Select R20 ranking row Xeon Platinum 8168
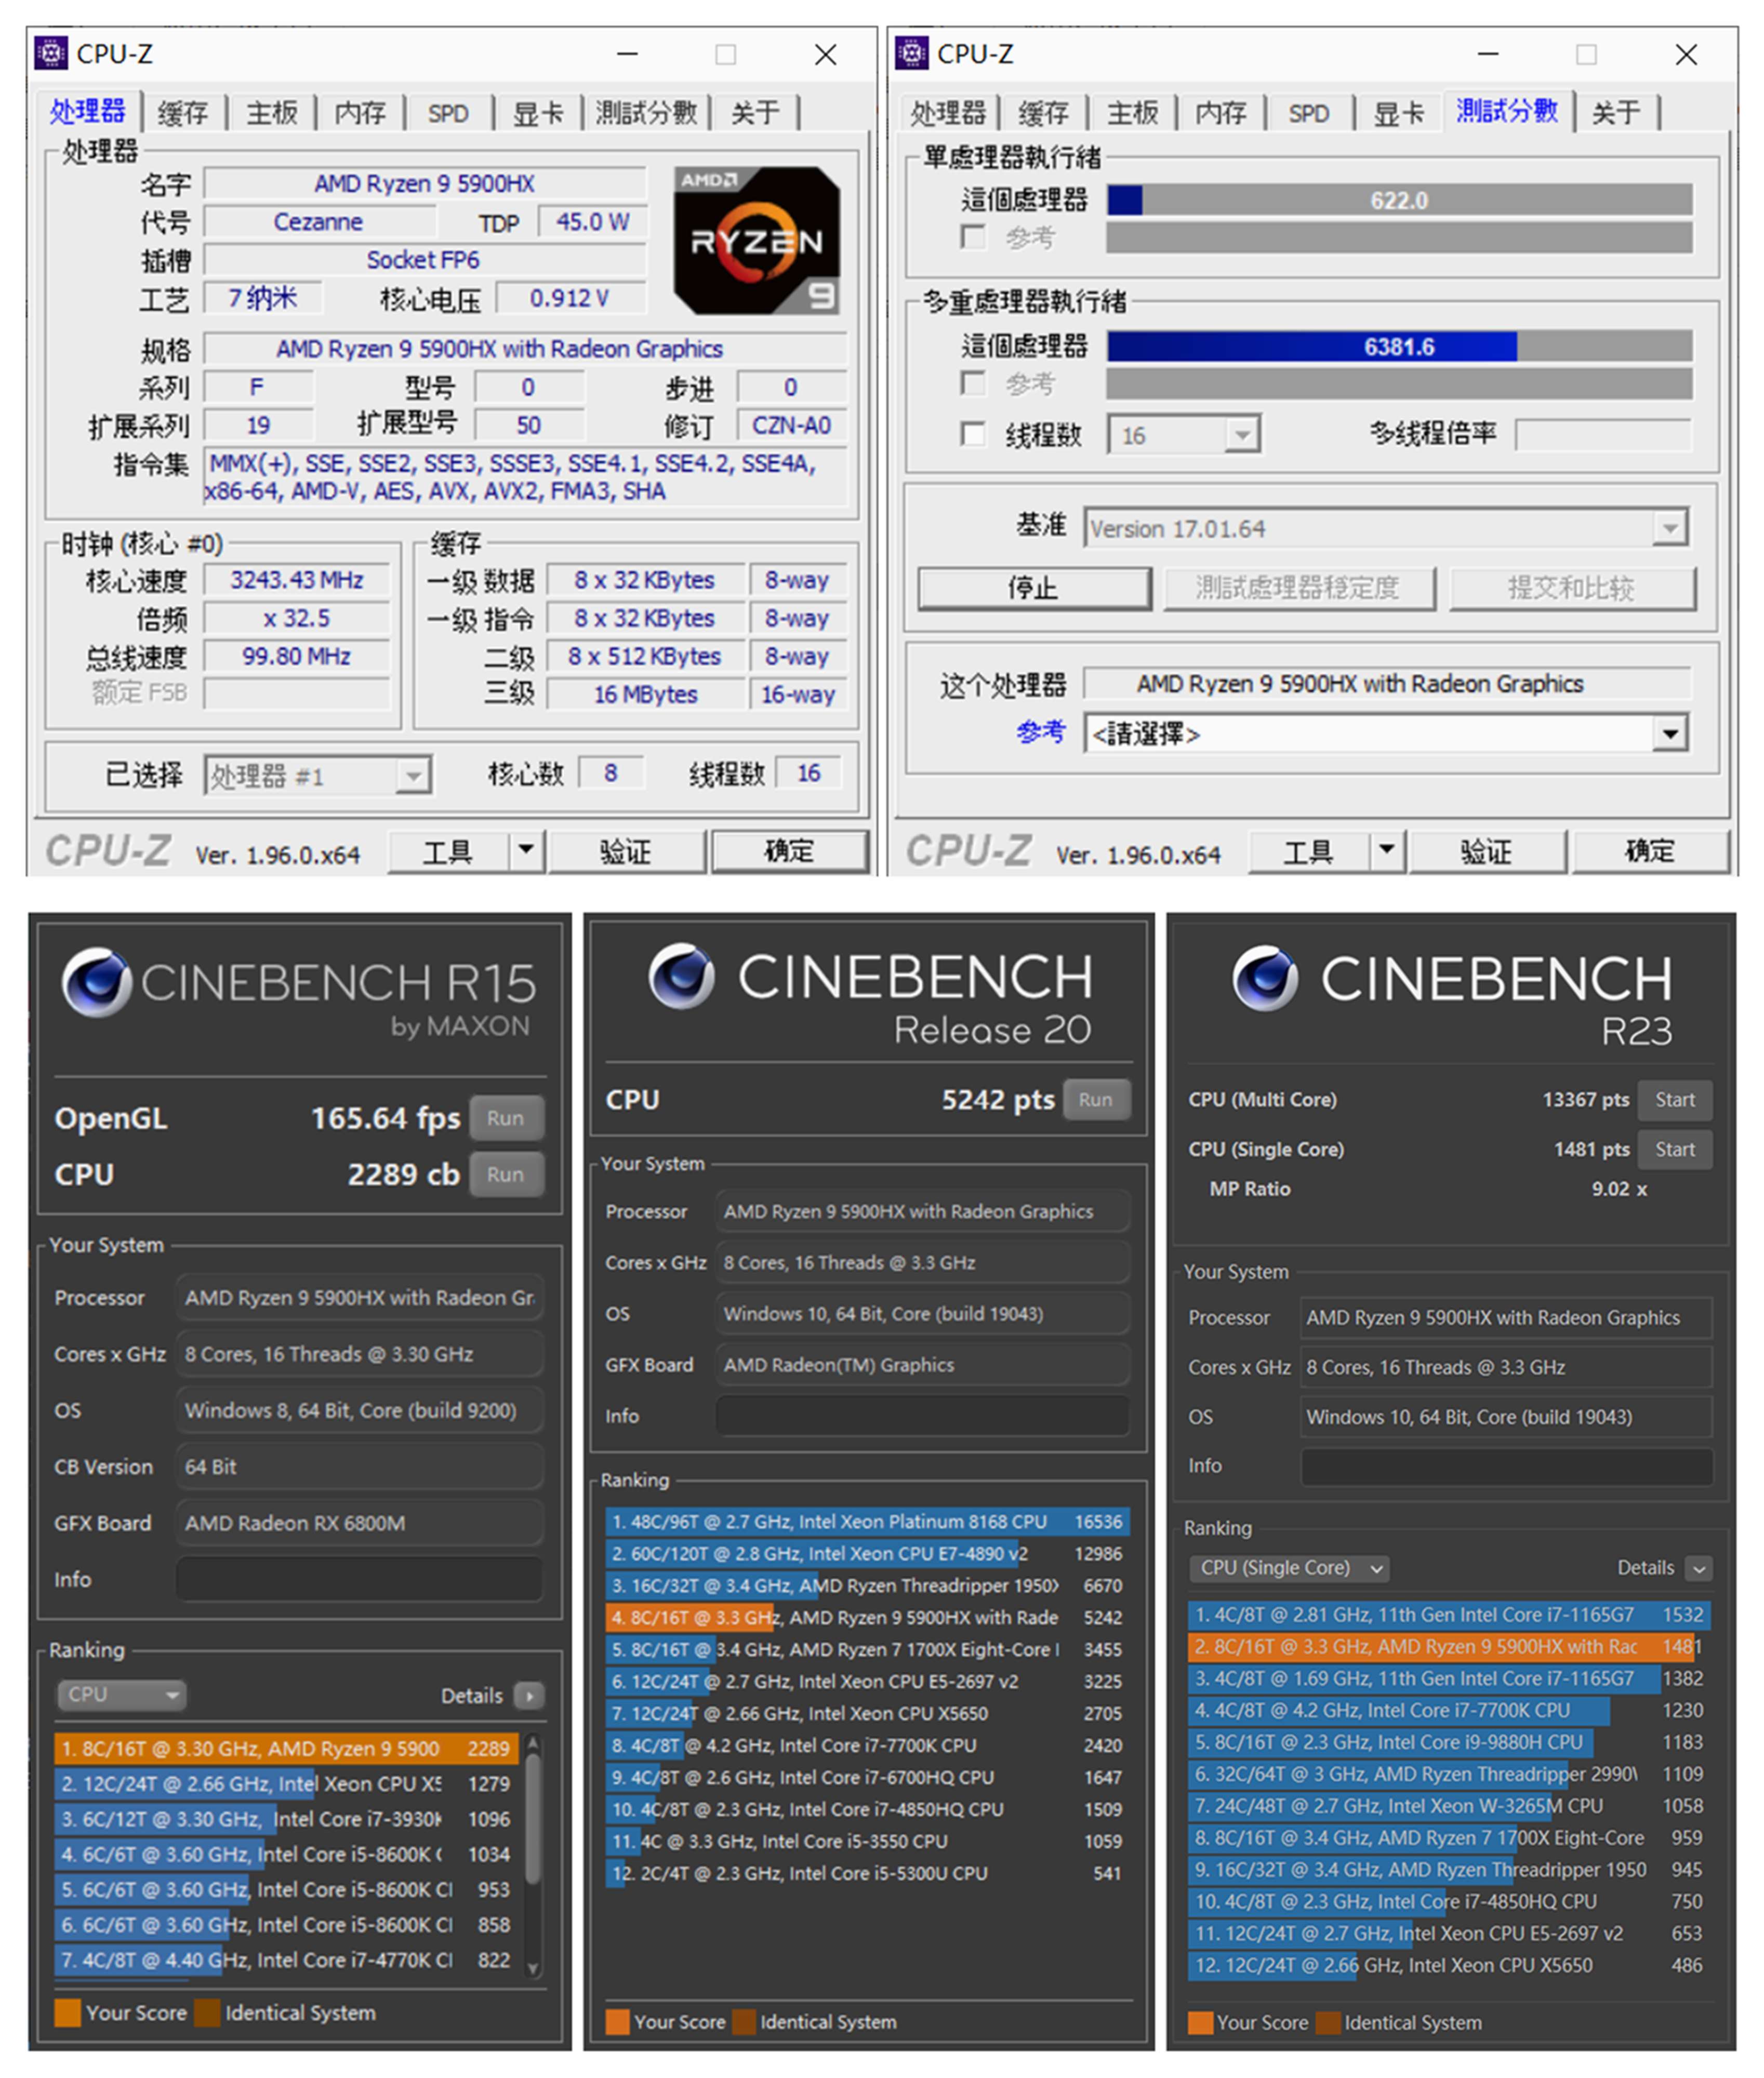The image size is (1764, 2078). click(x=867, y=1521)
